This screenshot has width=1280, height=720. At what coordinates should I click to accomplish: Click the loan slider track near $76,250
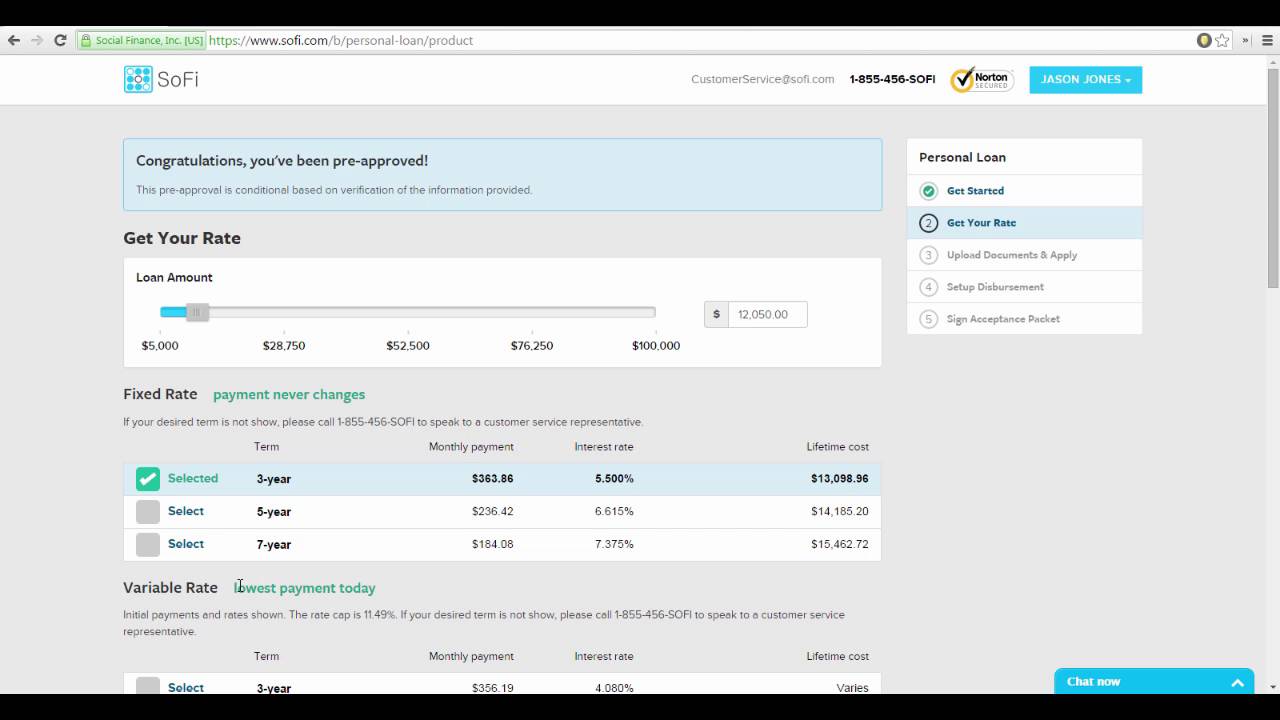(x=532, y=313)
